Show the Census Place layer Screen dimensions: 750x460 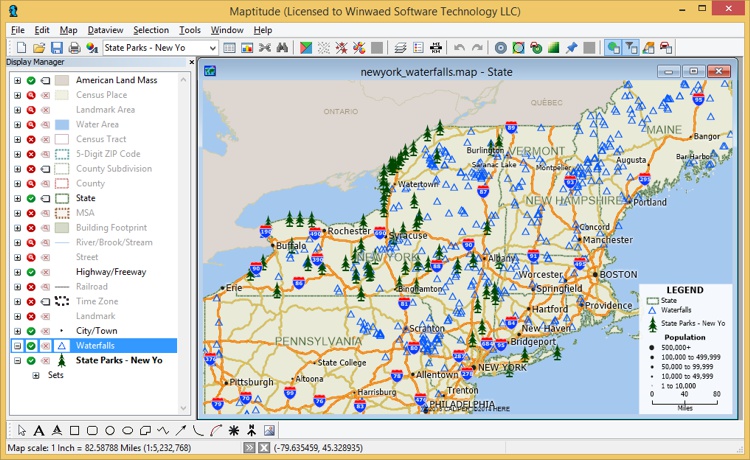[32, 95]
